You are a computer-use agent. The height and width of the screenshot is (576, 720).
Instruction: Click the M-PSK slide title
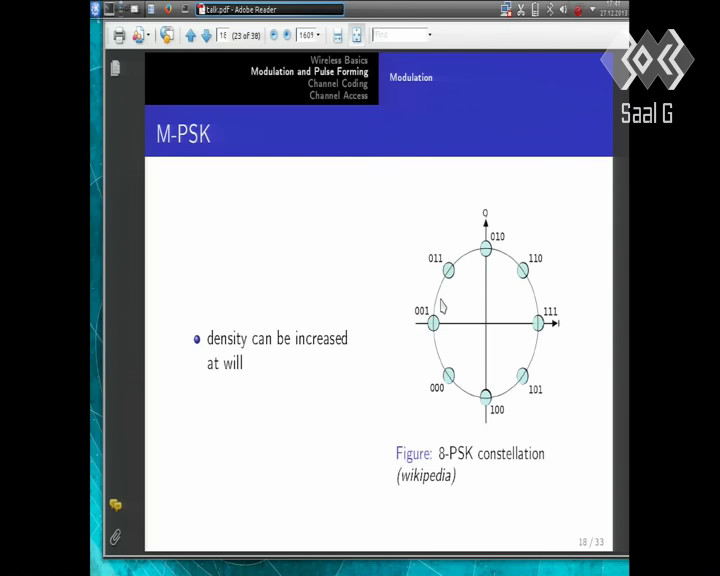(x=183, y=134)
